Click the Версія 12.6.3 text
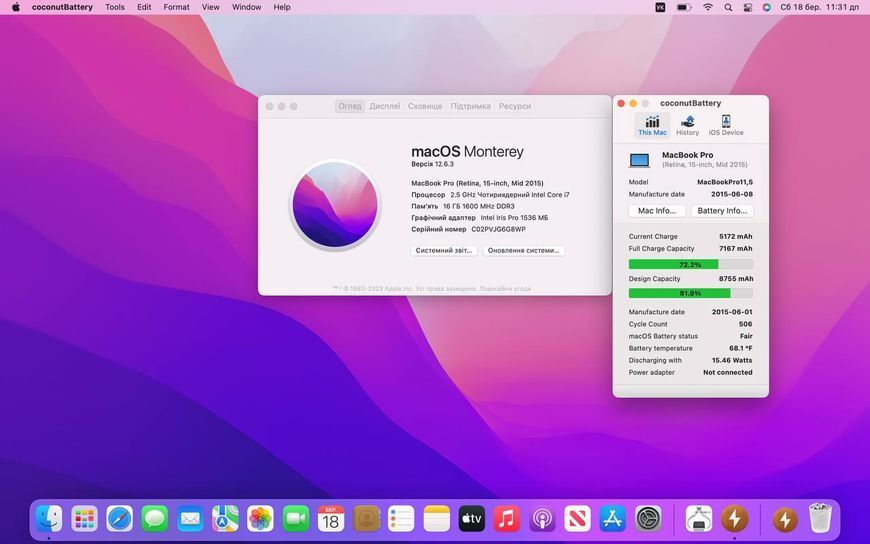Screen dimensions: 870x544 [432, 164]
